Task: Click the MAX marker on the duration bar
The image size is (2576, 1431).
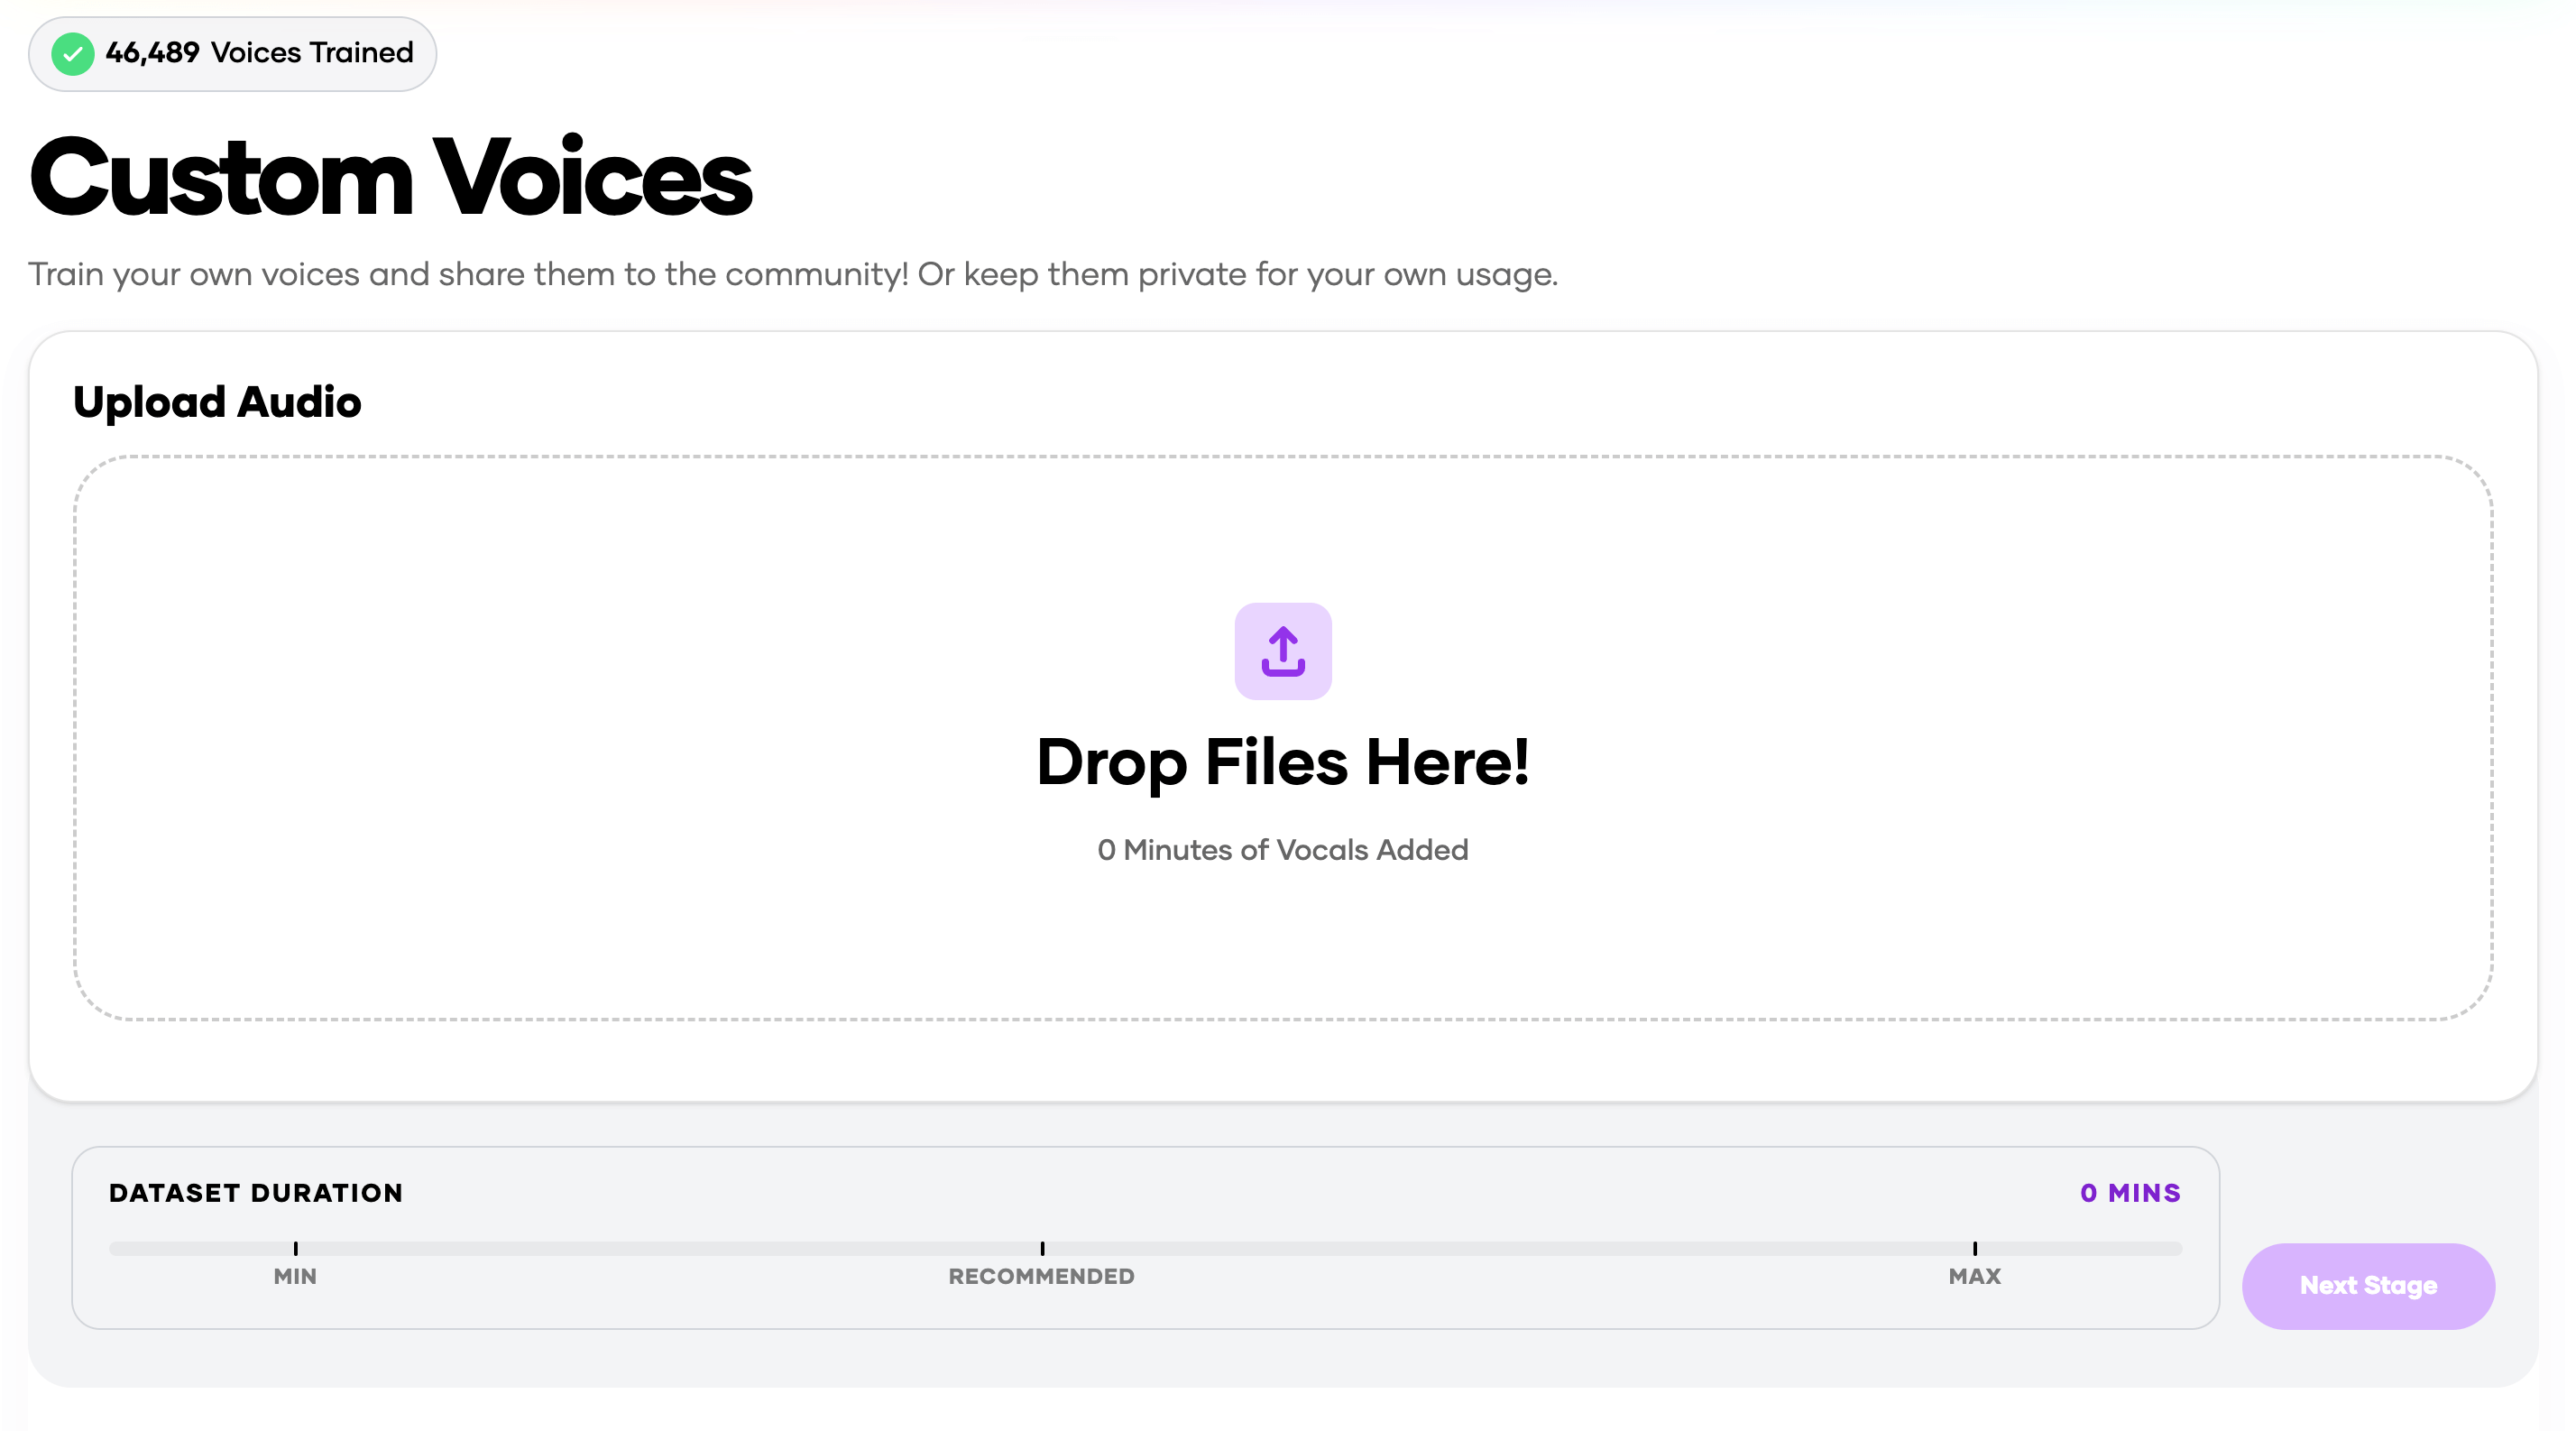Action: (x=1975, y=1248)
